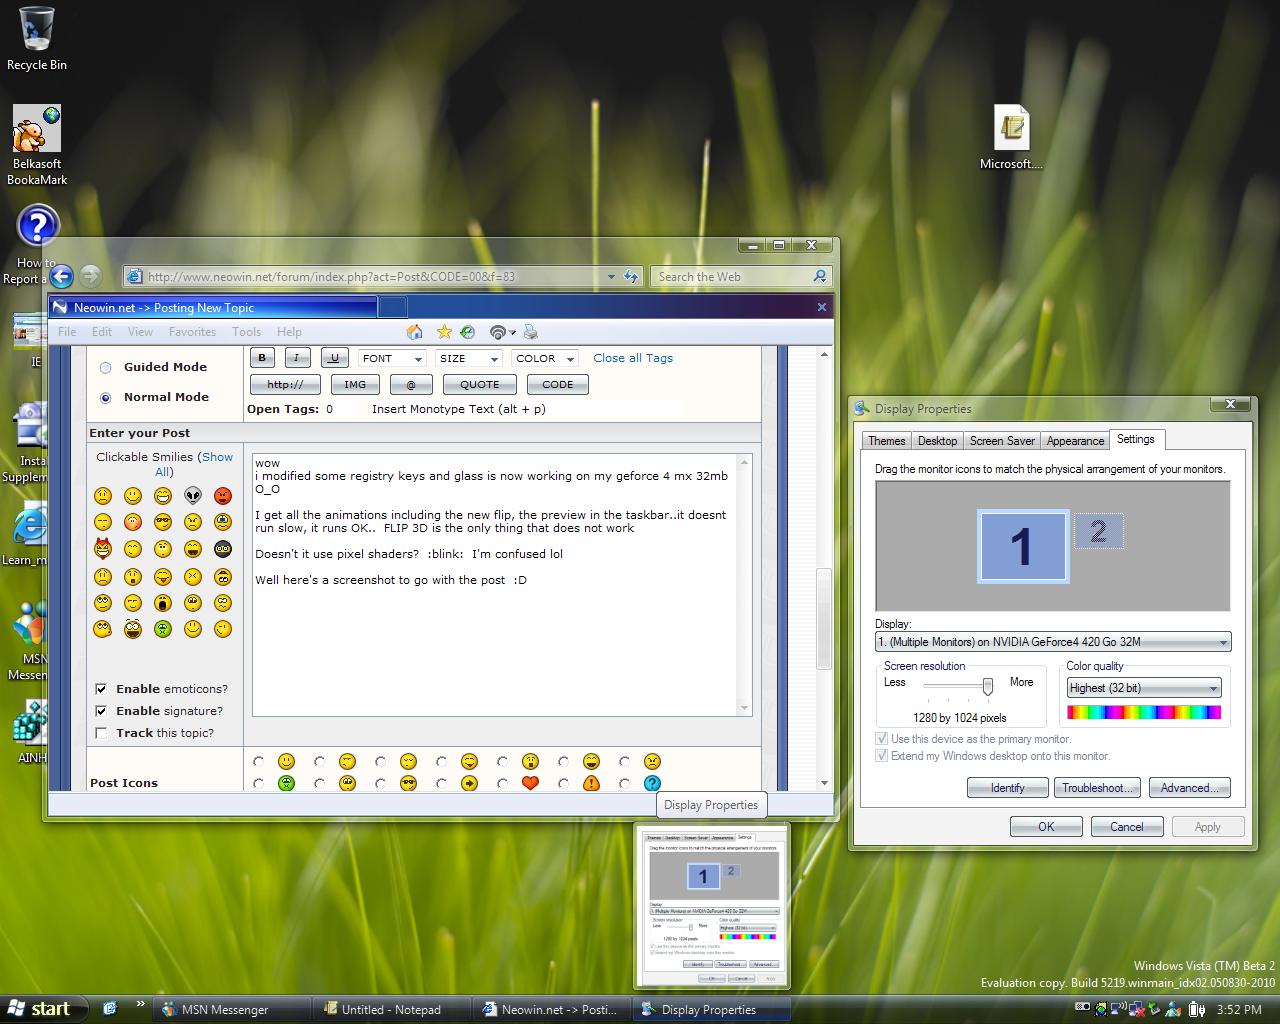Image resolution: width=1280 pixels, height=1024 pixels.
Task: Expand the Display monitor selection dropdown
Action: pos(1052,642)
